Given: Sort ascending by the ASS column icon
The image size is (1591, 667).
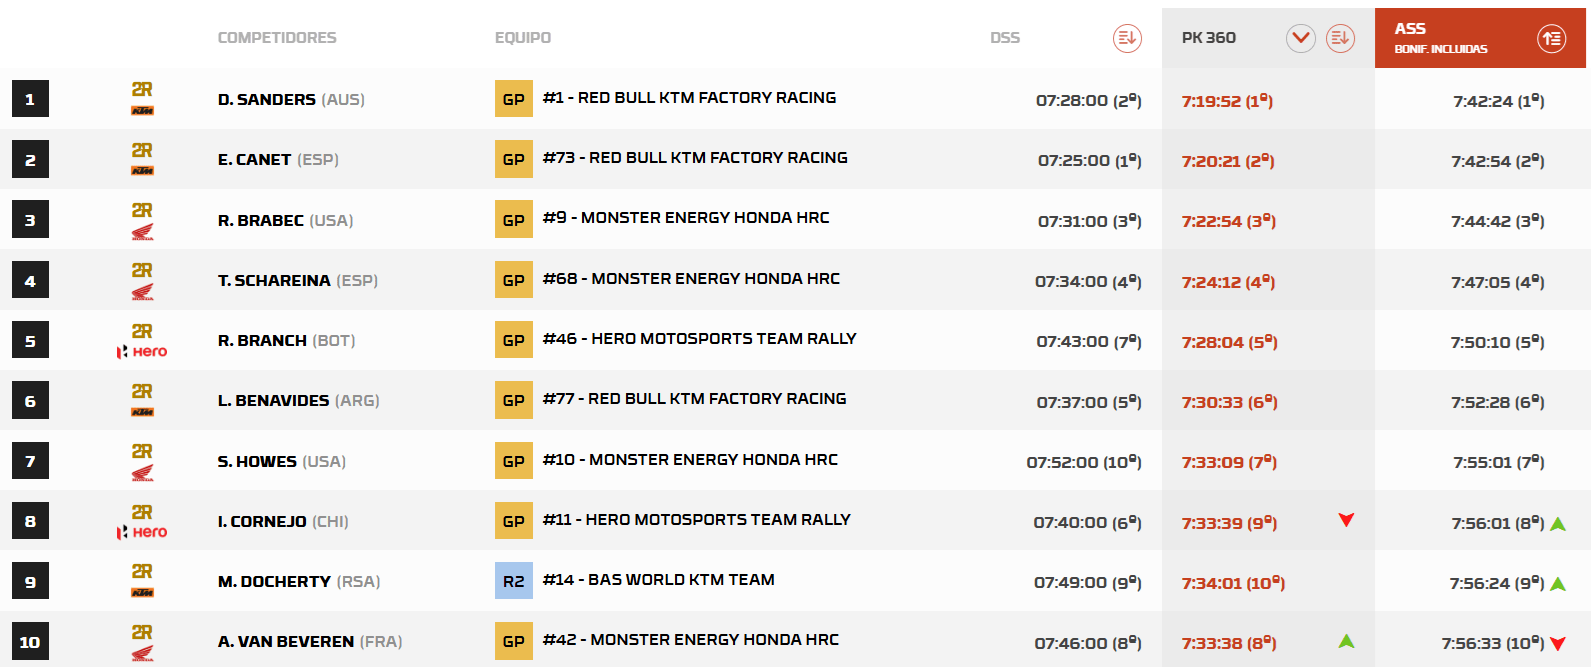Looking at the screenshot, I should pyautogui.click(x=1551, y=38).
